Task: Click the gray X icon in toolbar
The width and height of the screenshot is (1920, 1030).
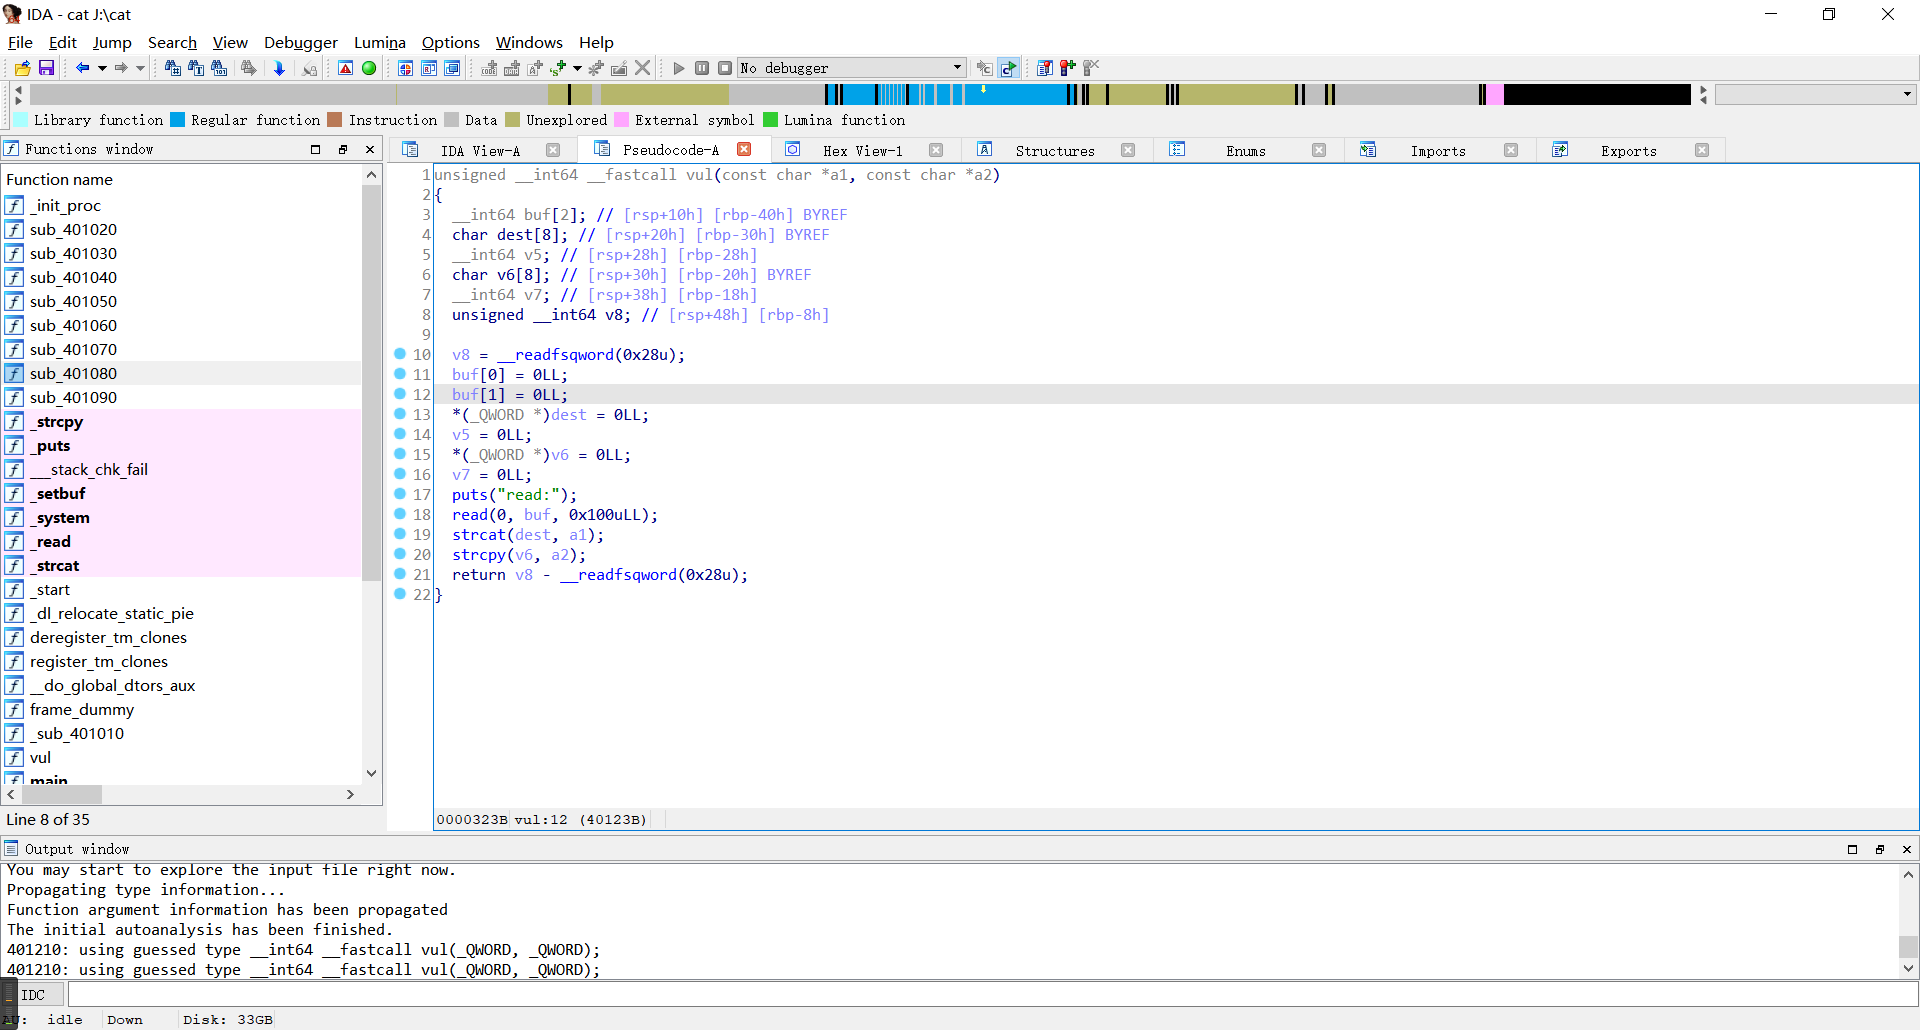Action: [642, 68]
